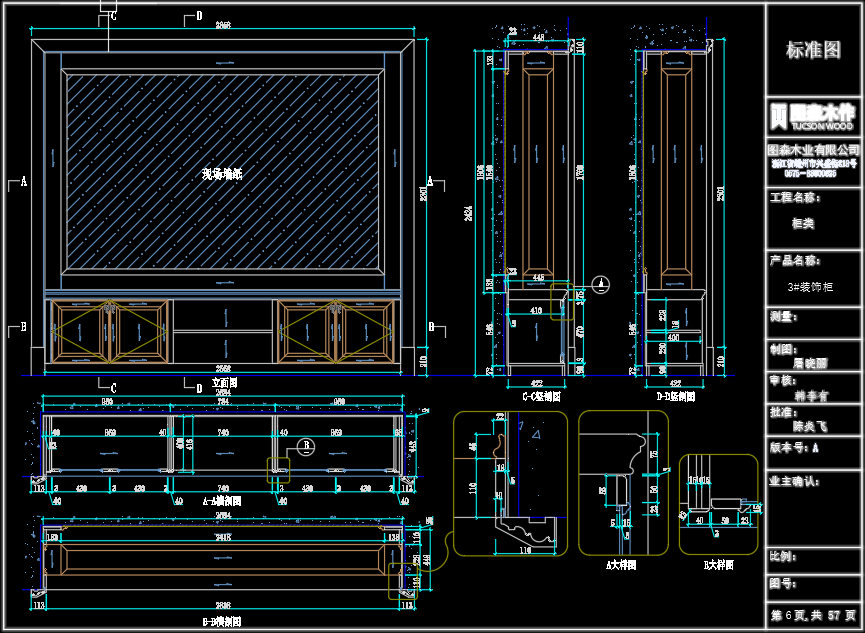Select the 立面图 elevation view title
Image resolution: width=865 pixels, height=633 pixels.
coord(225,383)
